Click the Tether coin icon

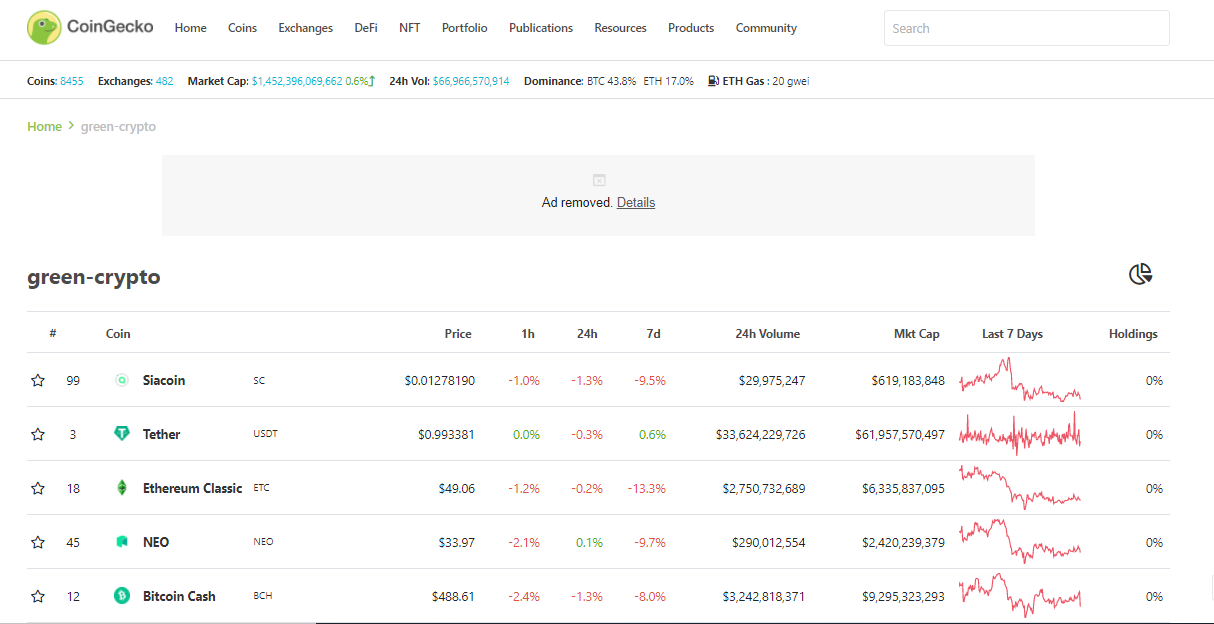tap(122, 434)
